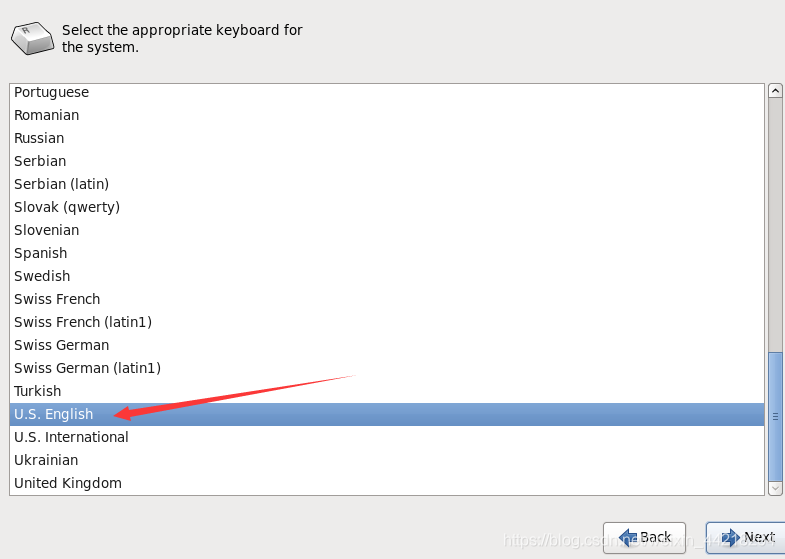Click the scrollbar thumb grip
This screenshot has width=785, height=559.
click(775, 416)
